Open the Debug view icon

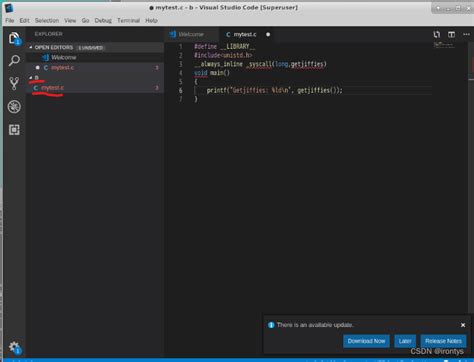[14, 107]
